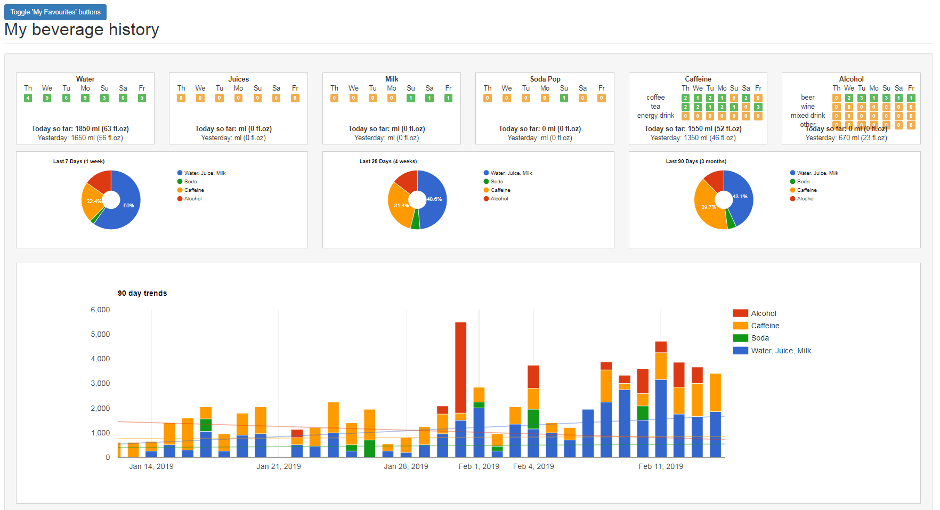
Task: Click the tea row Friday badge
Action: click(758, 107)
